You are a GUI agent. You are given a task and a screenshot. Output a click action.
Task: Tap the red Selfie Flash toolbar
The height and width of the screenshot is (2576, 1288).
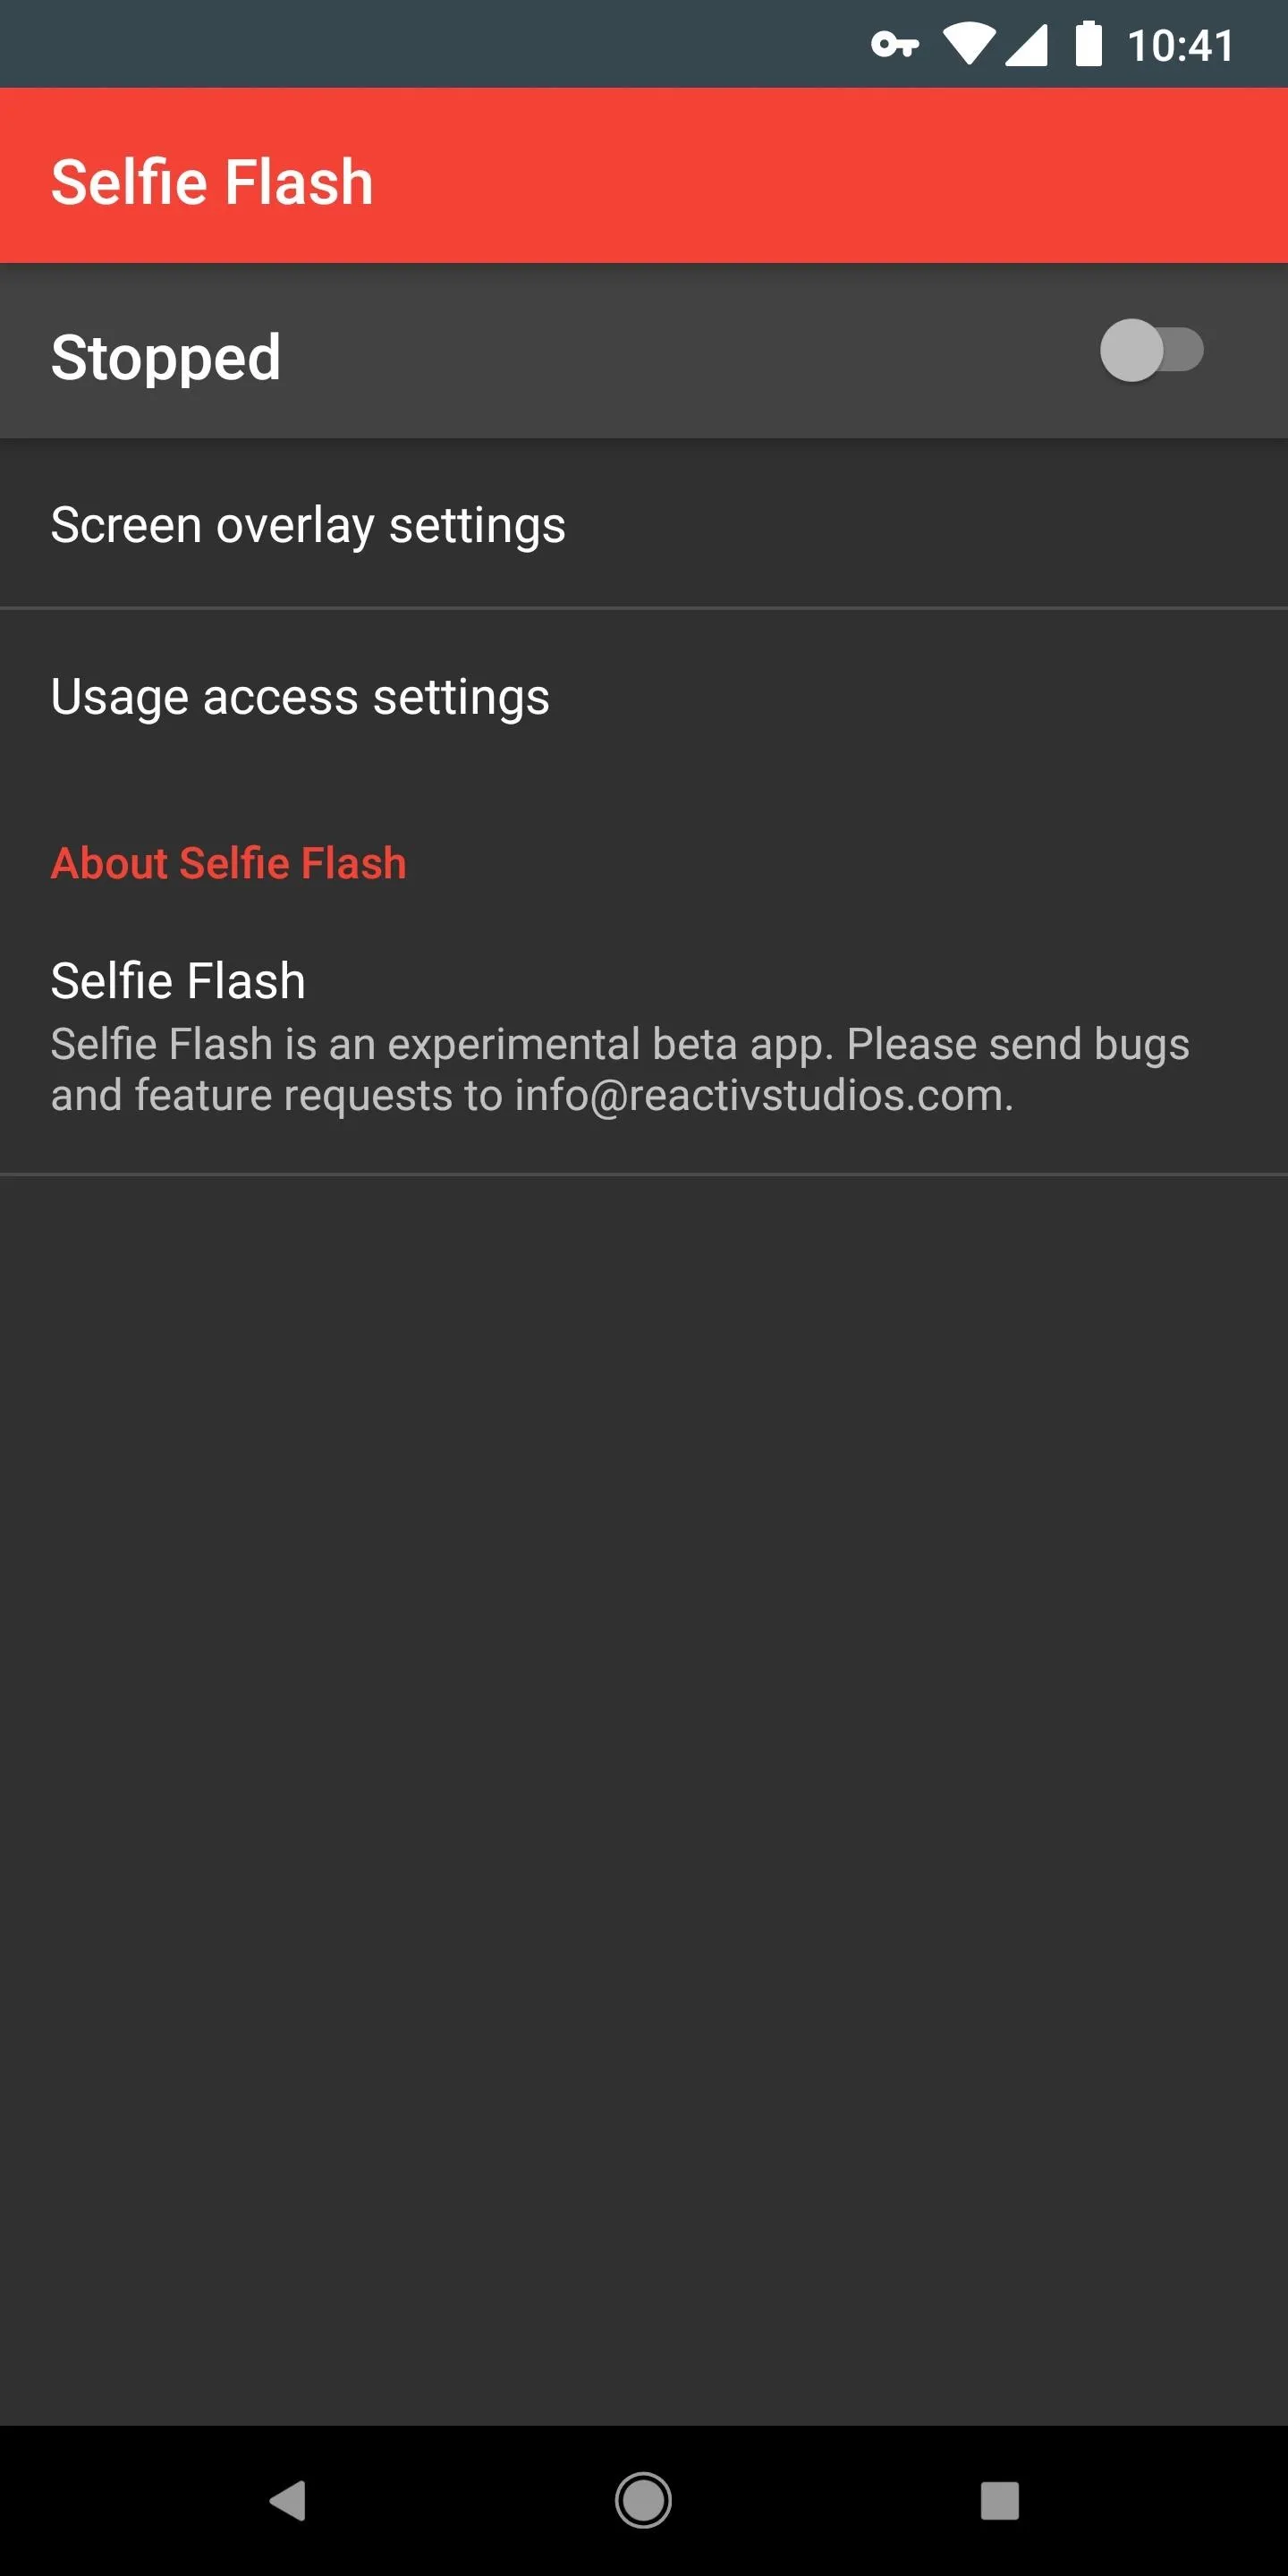click(x=644, y=175)
